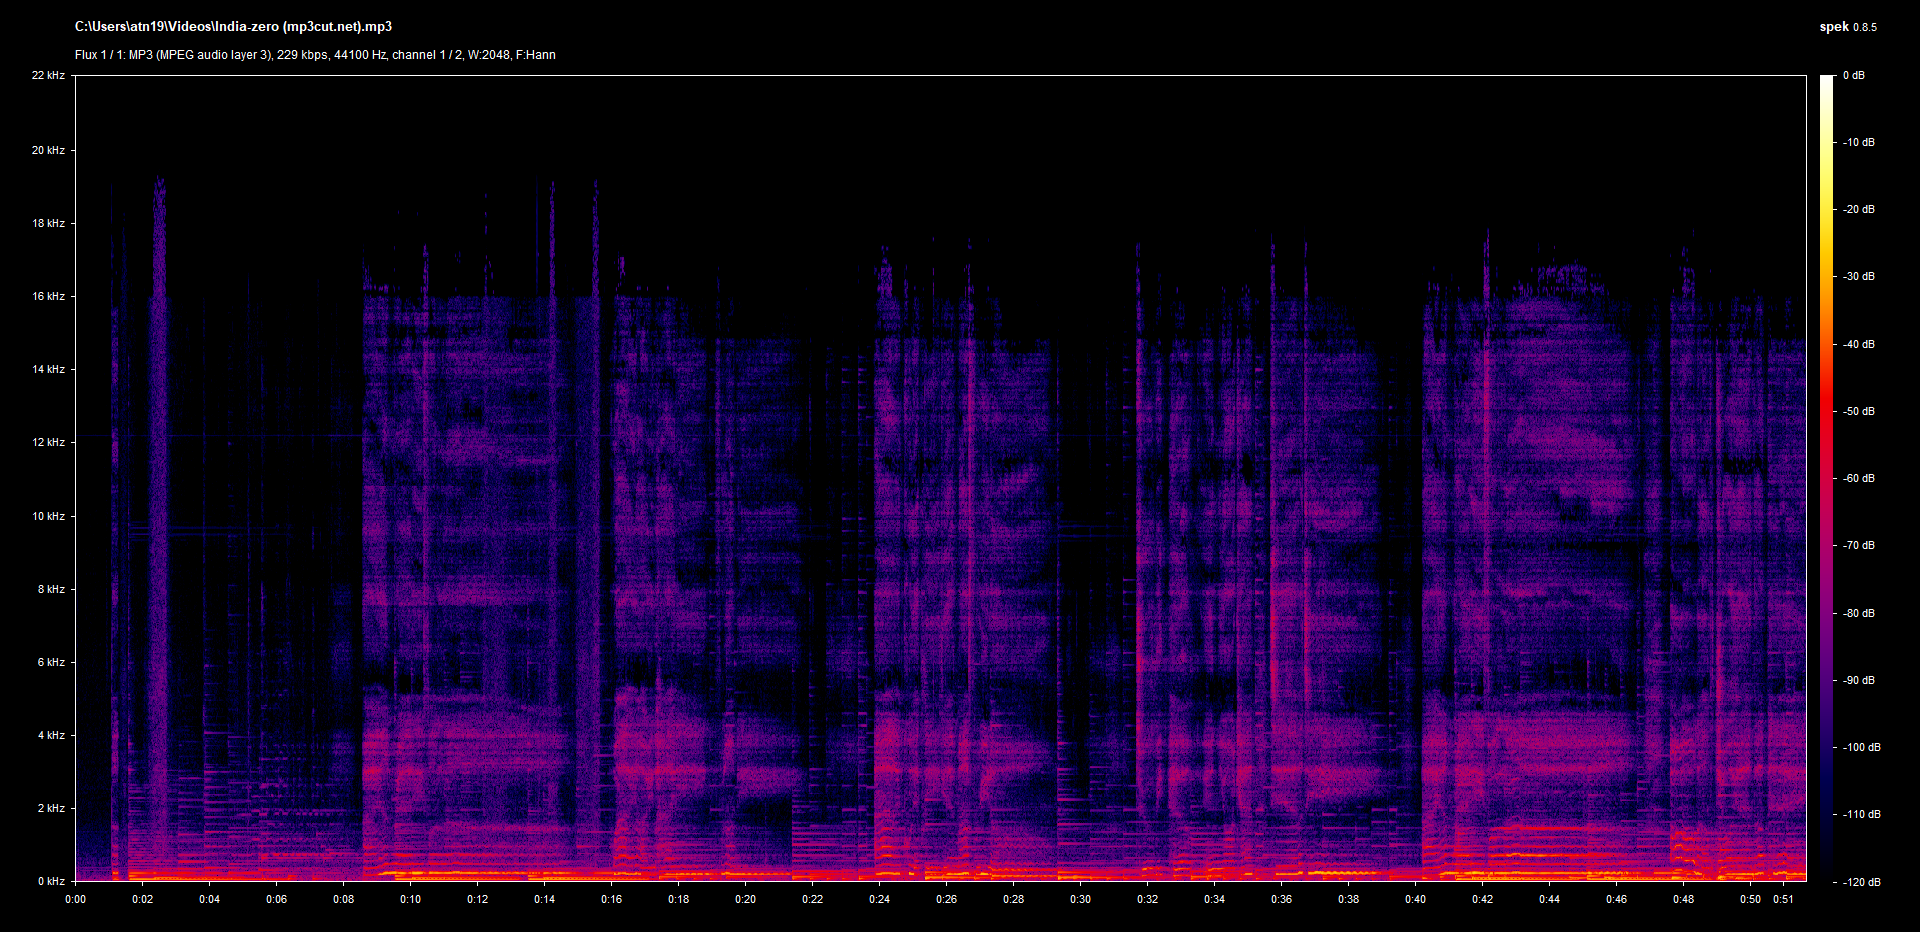The height and width of the screenshot is (932, 1920).
Task: Click the spek 0.8.5 version label
Action: [1848, 27]
